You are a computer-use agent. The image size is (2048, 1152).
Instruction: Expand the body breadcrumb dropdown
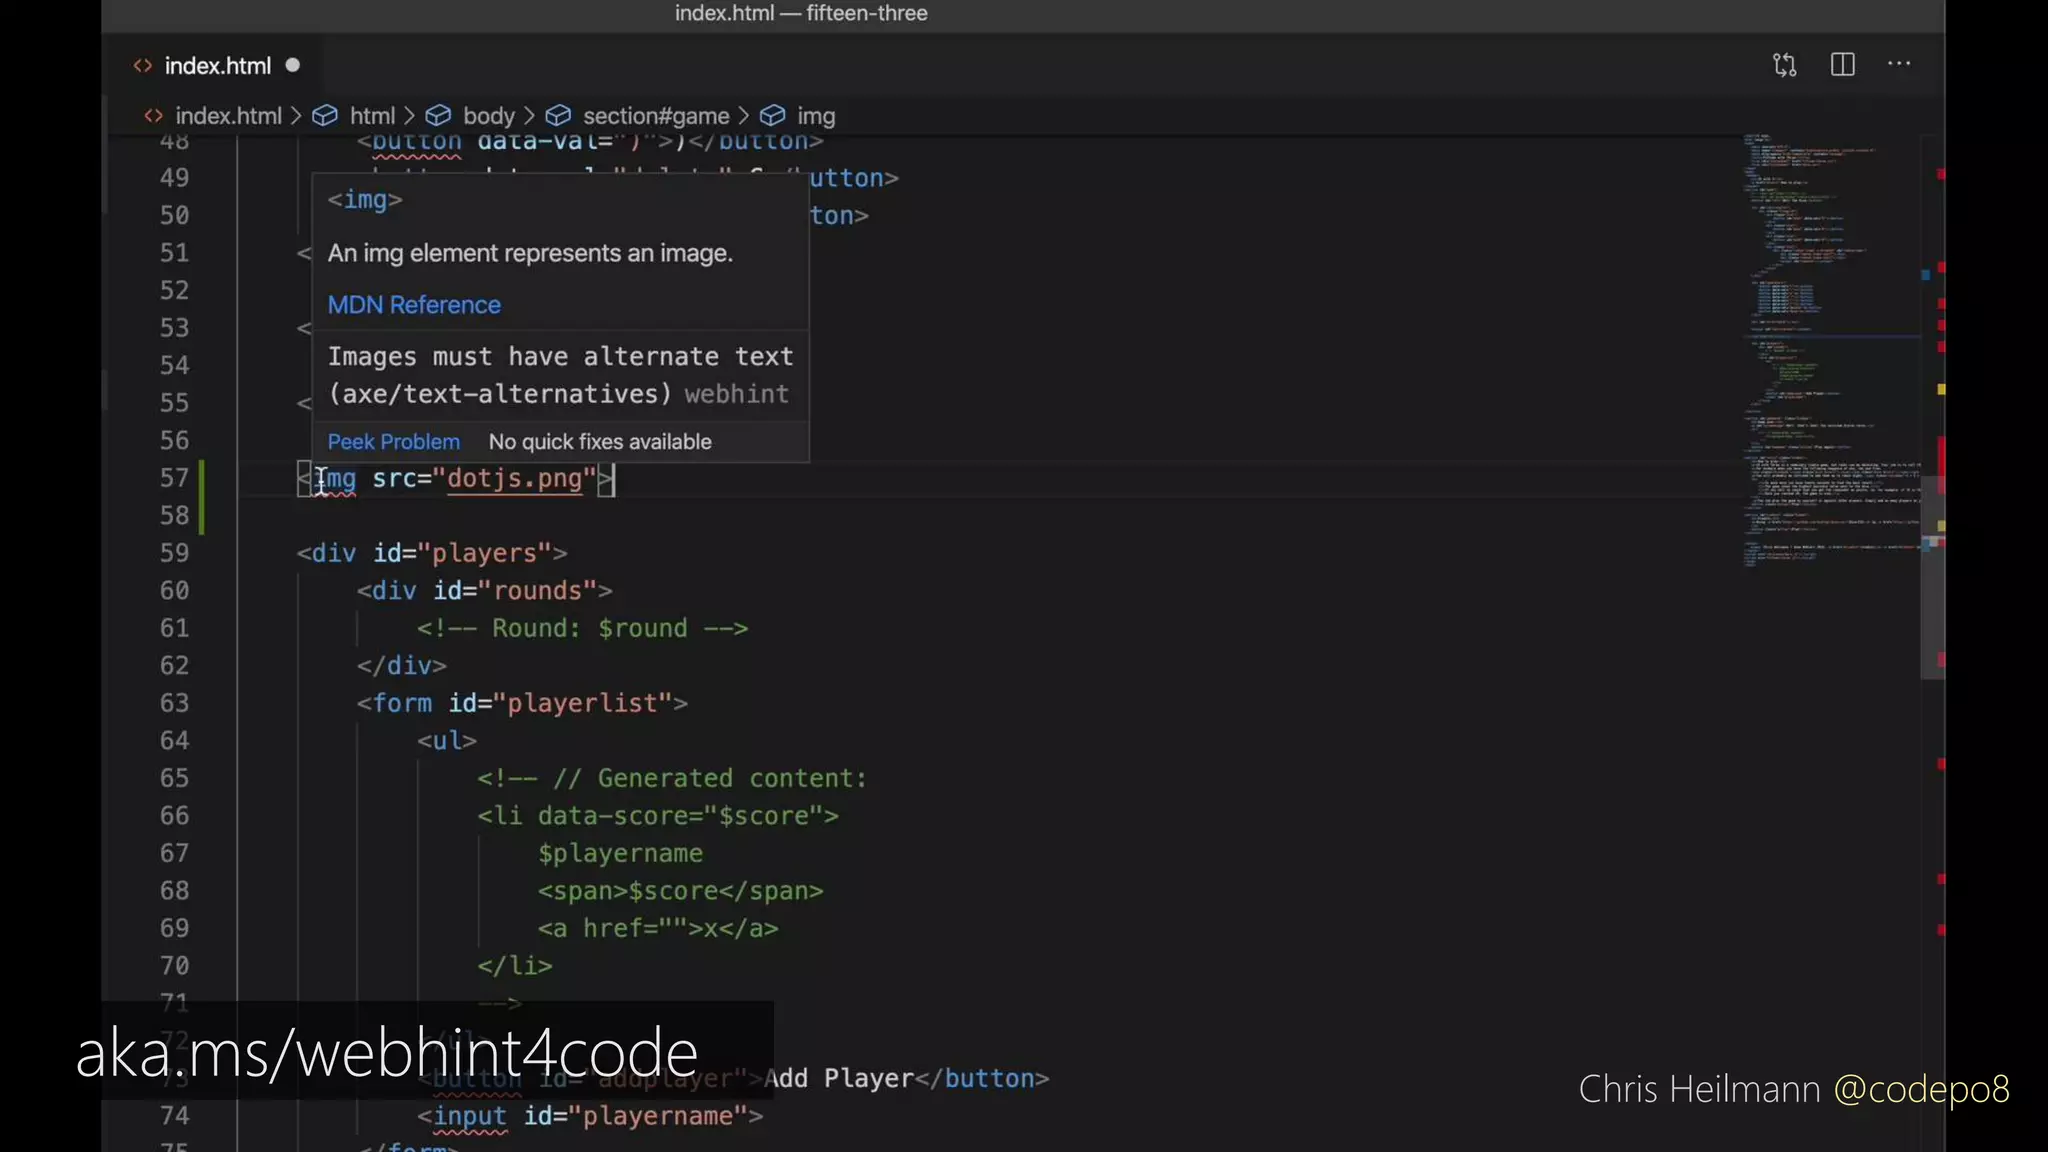[488, 116]
